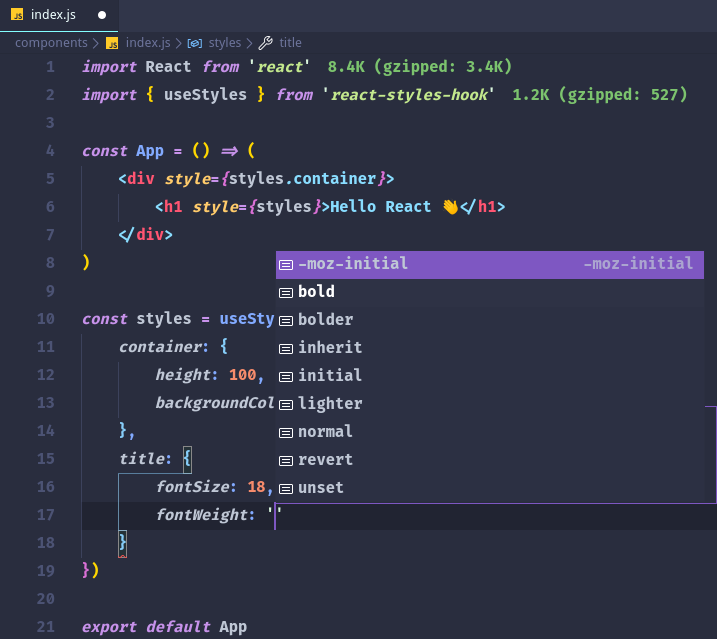Click line number 10 in the gutter
This screenshot has width=717, height=639.
[x=46, y=319]
